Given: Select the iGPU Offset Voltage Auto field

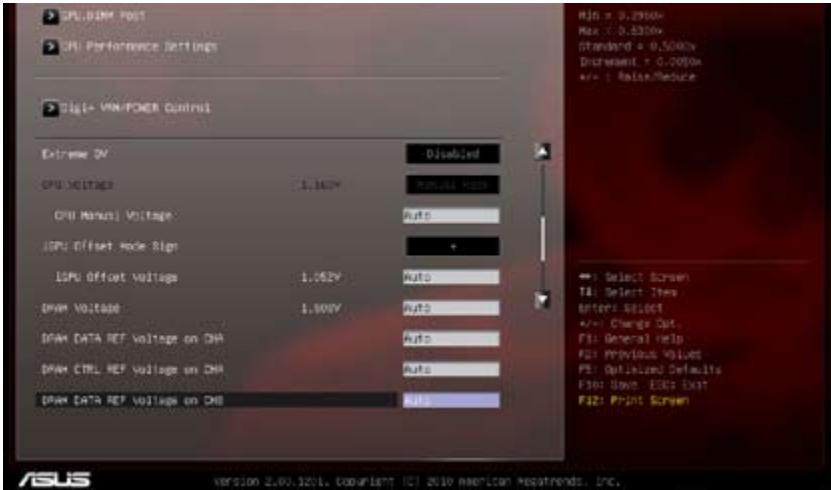Looking at the screenshot, I should pyautogui.click(x=451, y=277).
